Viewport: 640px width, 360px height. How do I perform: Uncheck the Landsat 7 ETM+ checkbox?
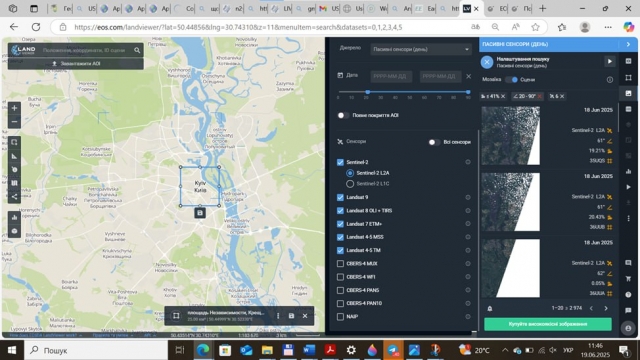click(340, 224)
